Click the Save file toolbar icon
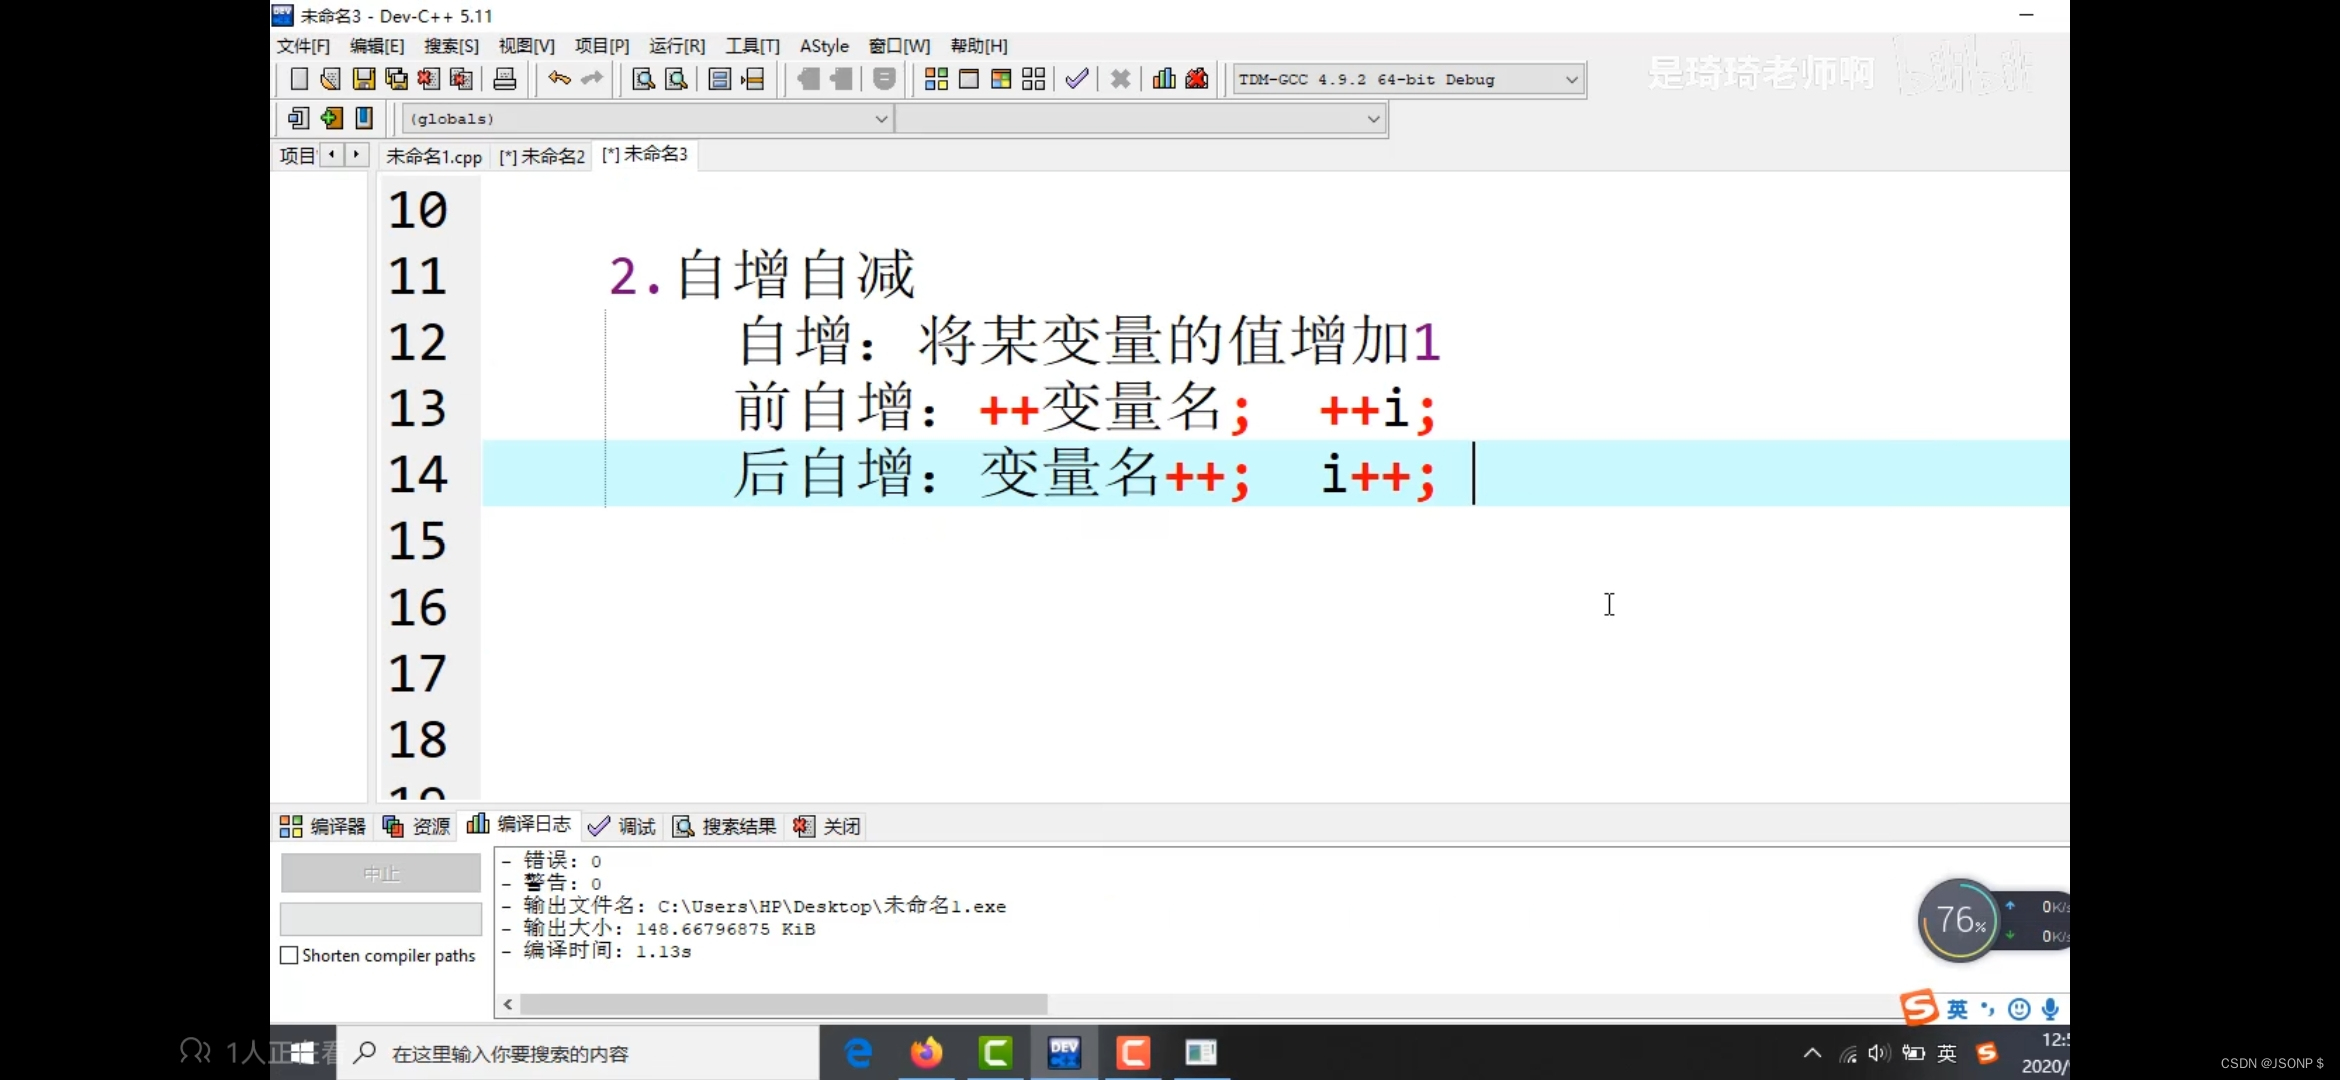 click(x=364, y=79)
